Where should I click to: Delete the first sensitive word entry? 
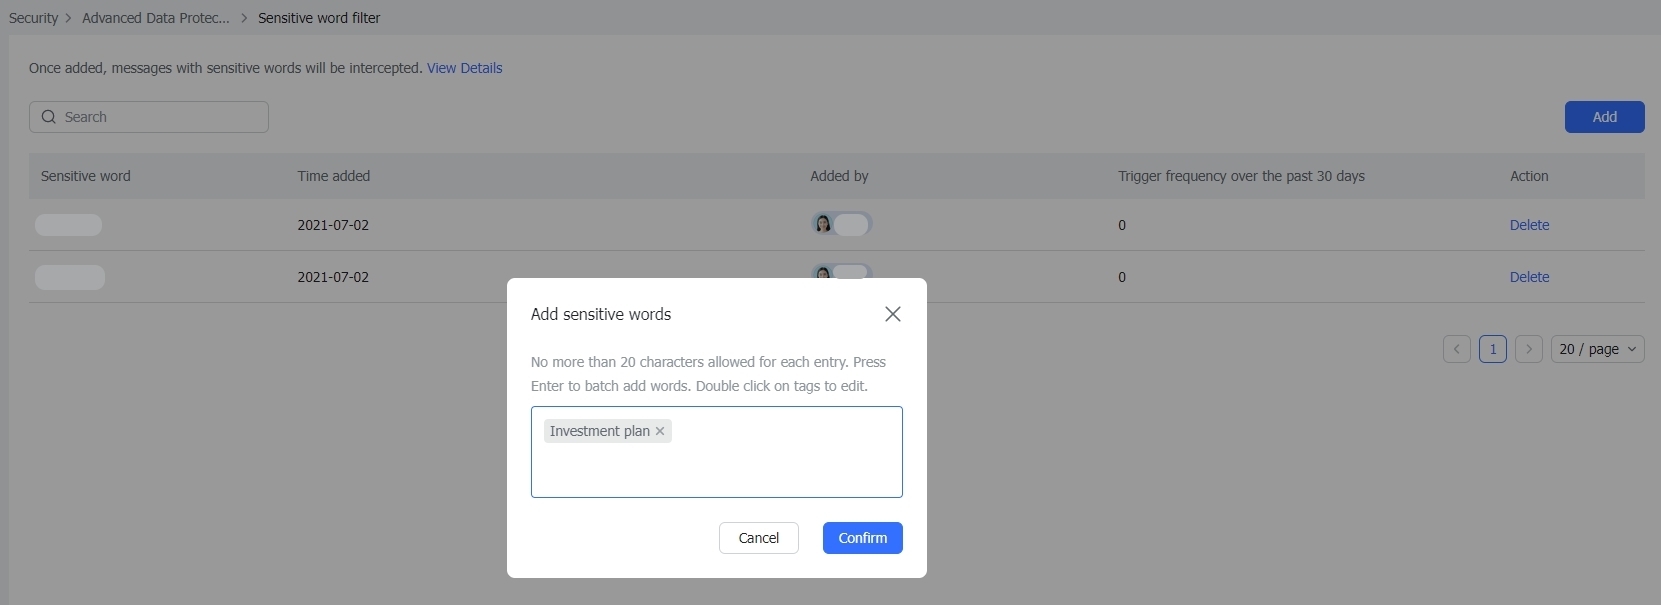(1529, 225)
